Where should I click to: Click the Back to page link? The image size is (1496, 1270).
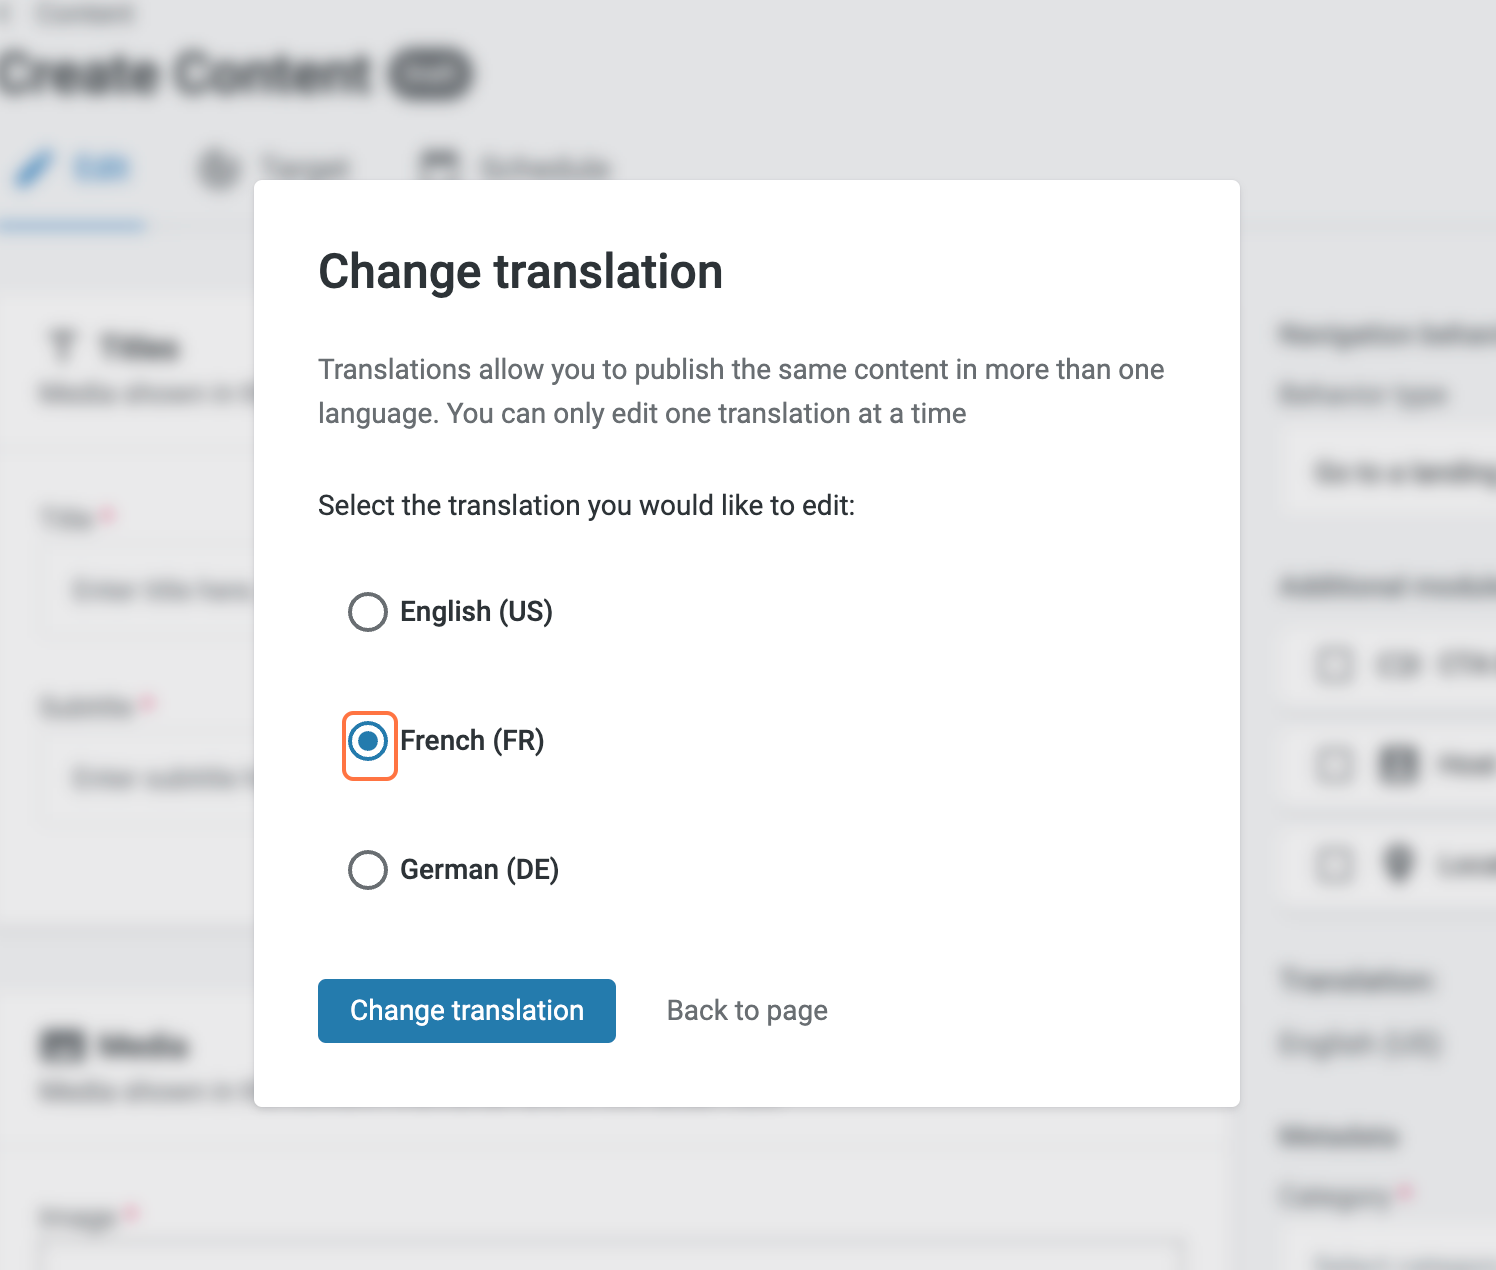point(746,1010)
